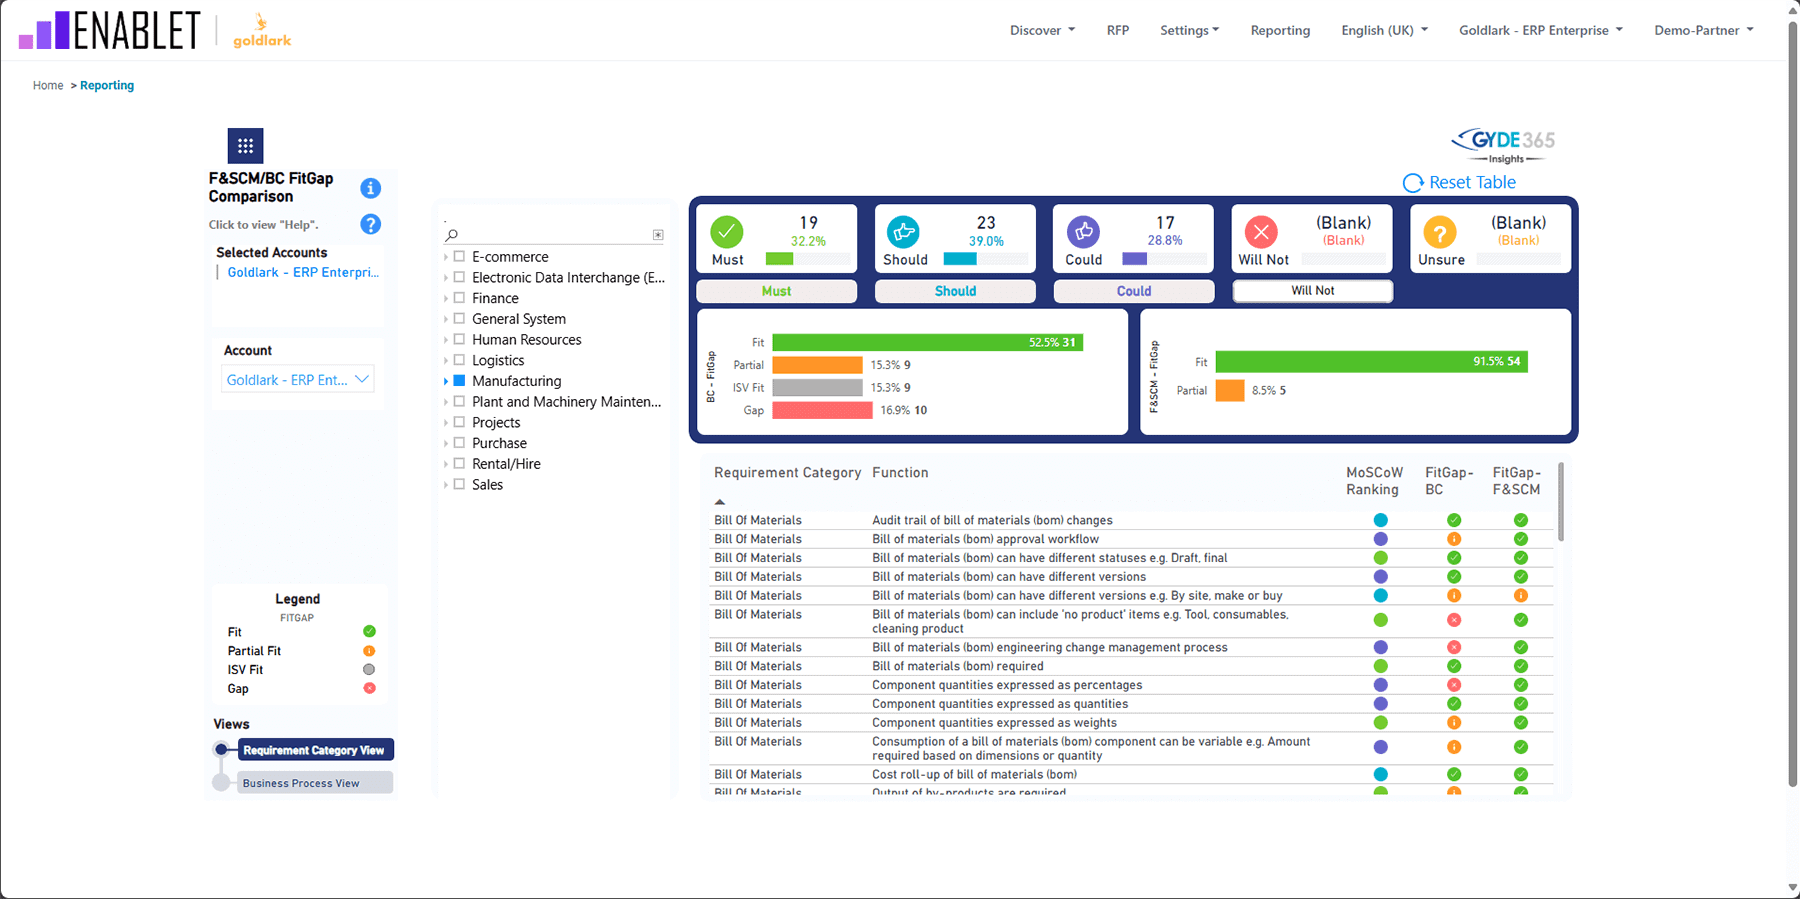This screenshot has height=899, width=1800.
Task: Click the grid navigation menu icon
Action: (x=245, y=146)
